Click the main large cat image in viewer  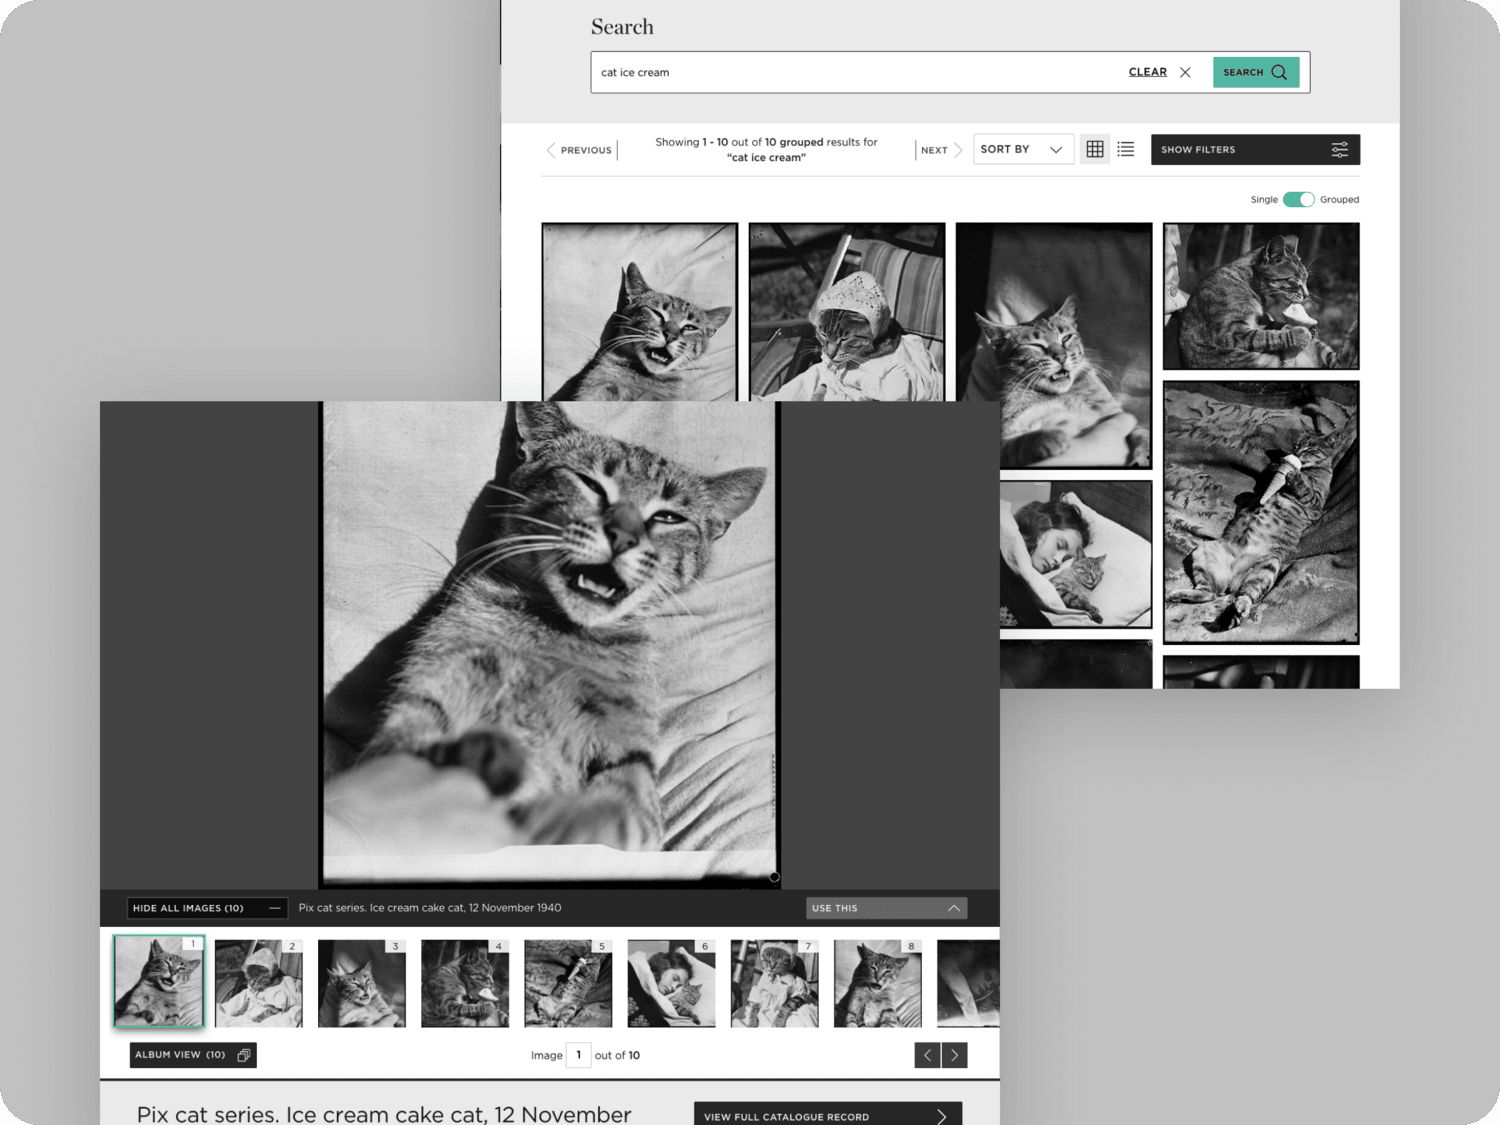click(549, 644)
